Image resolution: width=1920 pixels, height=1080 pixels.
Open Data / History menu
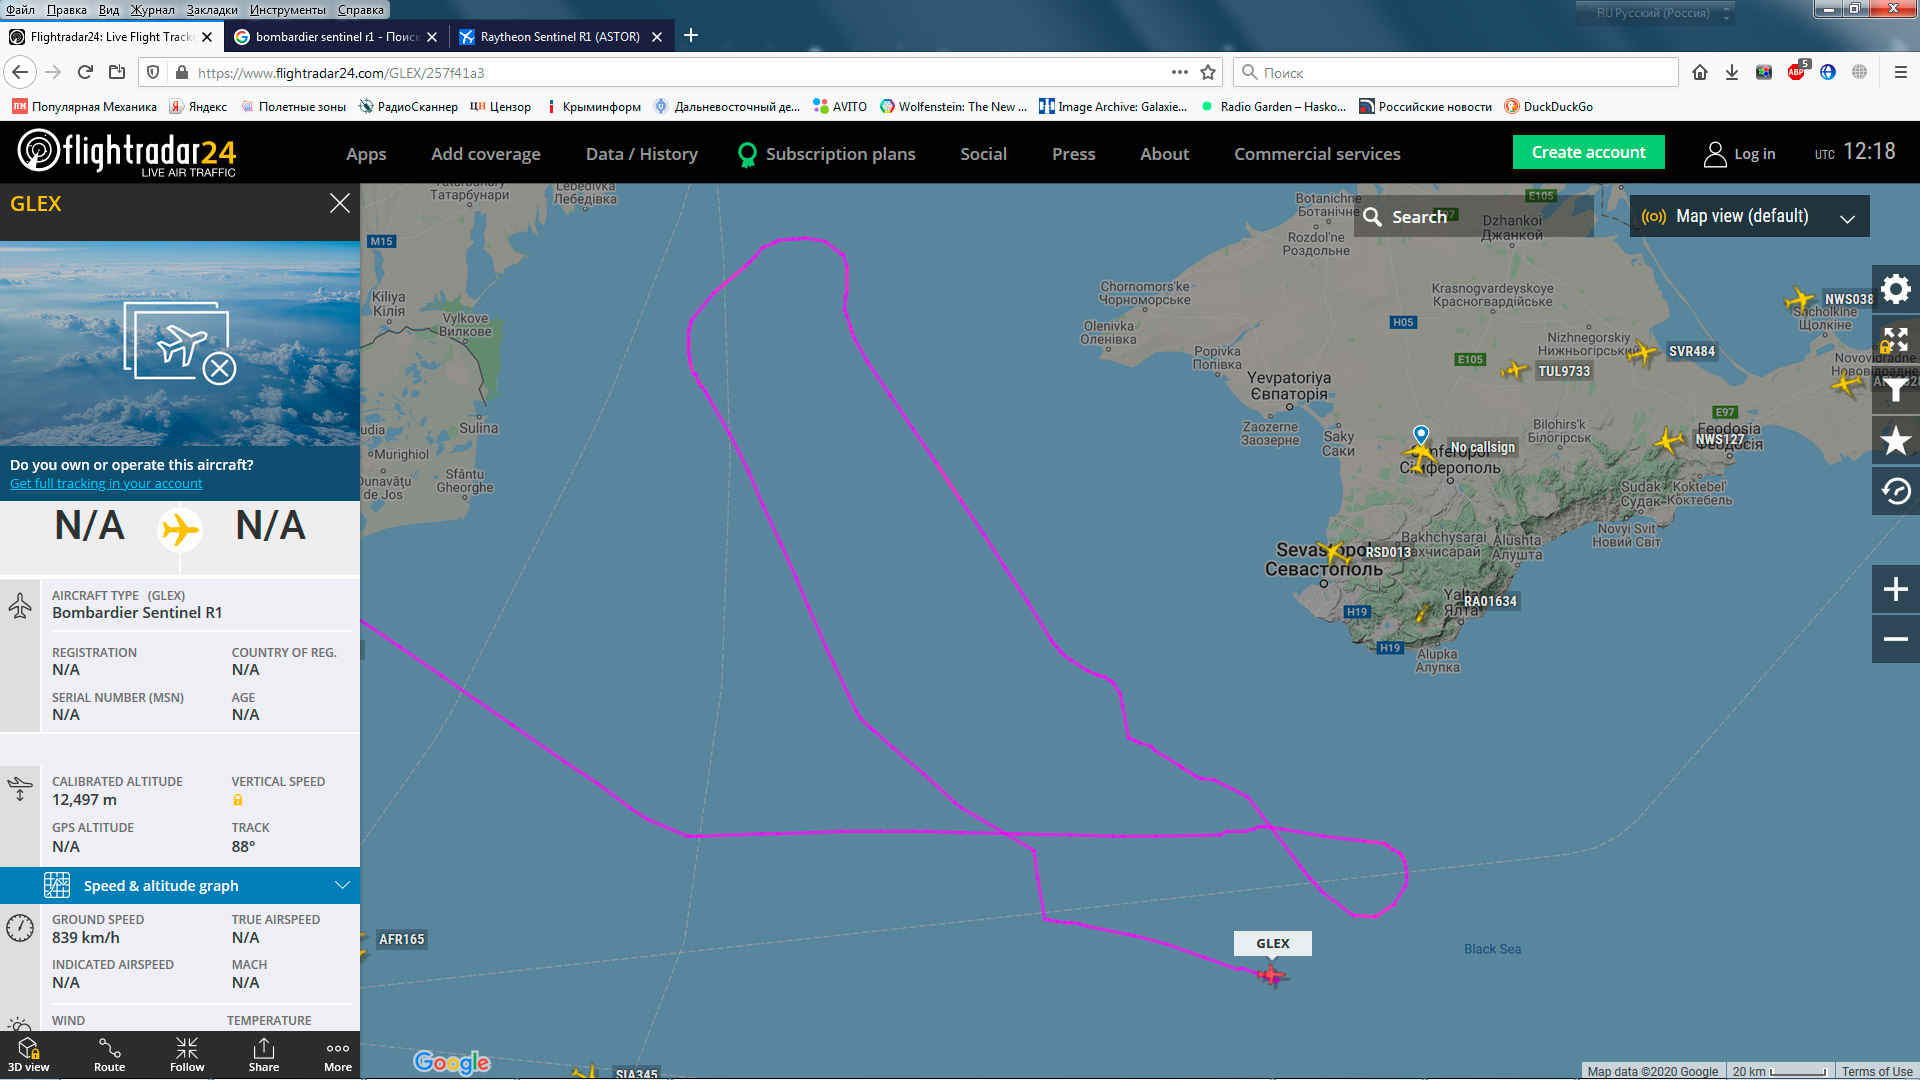pos(641,153)
